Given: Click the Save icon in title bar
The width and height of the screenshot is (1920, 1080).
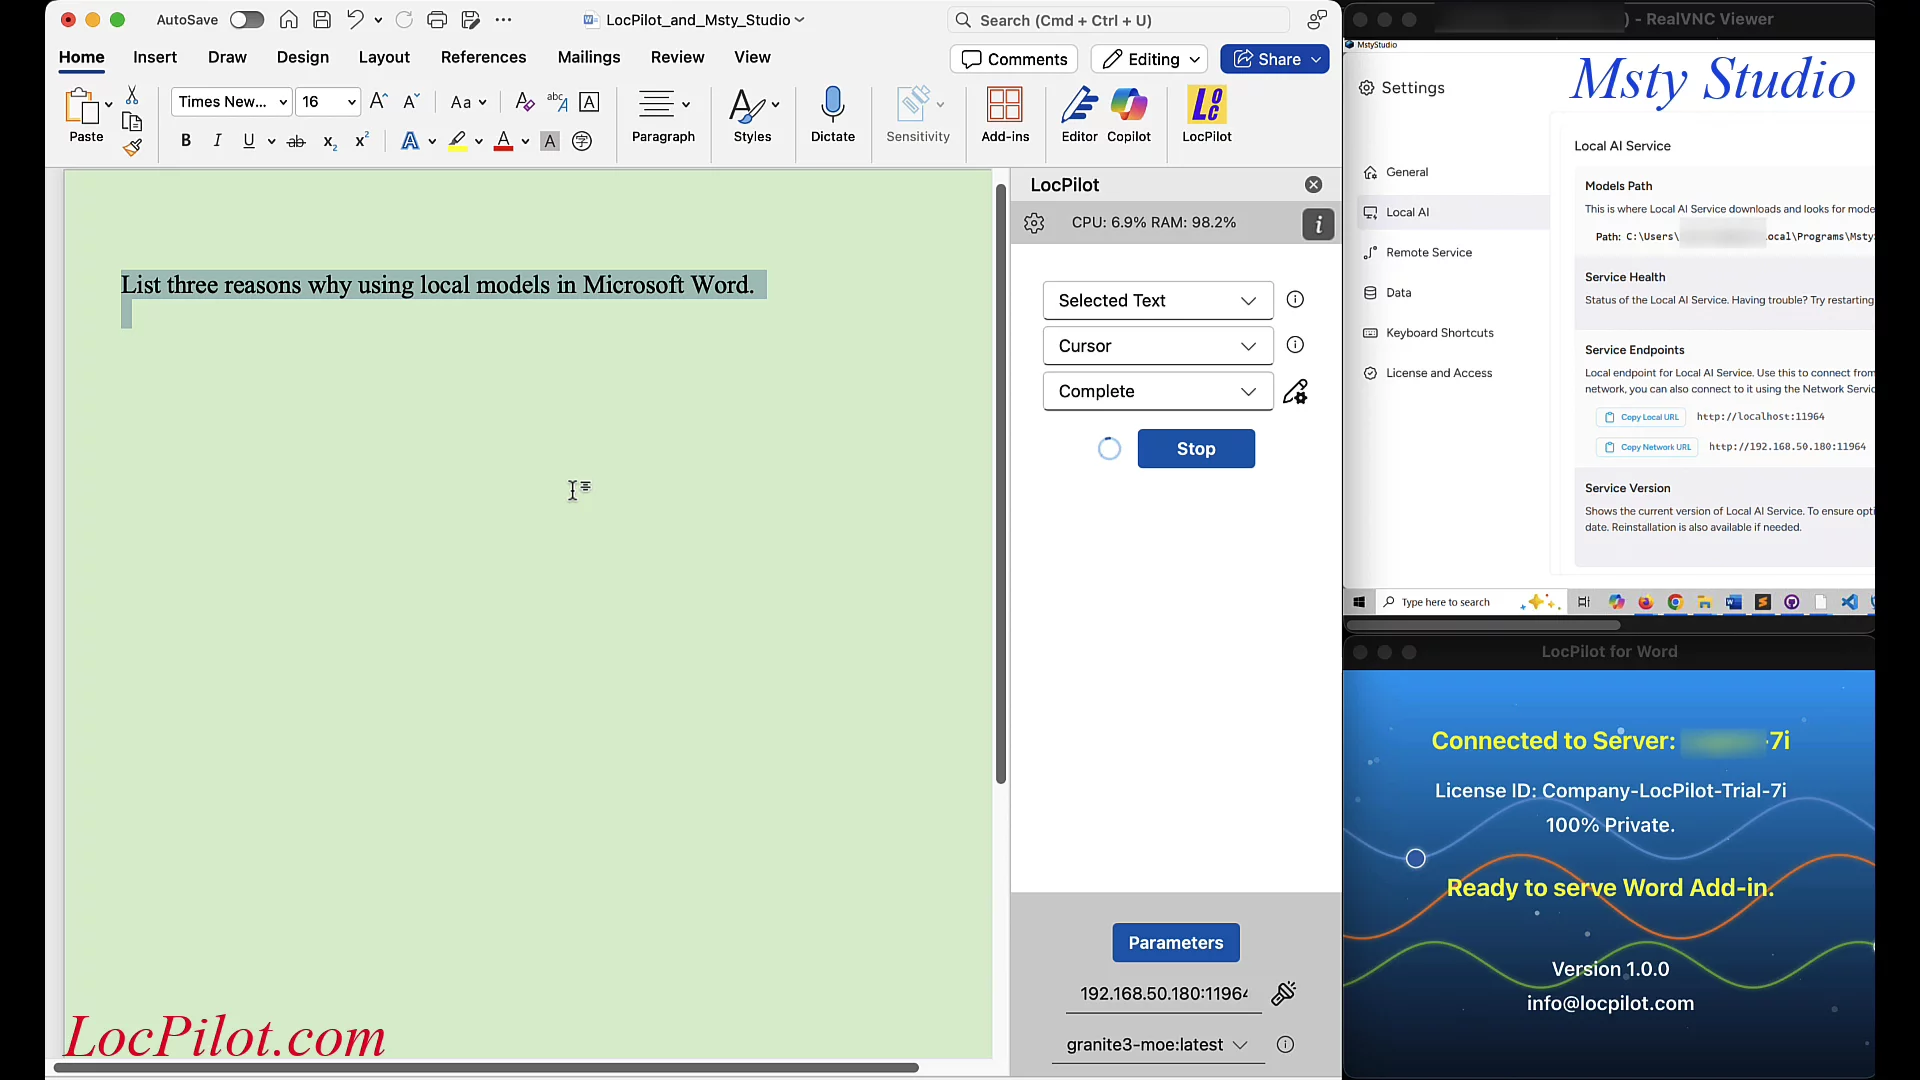Looking at the screenshot, I should (x=322, y=20).
